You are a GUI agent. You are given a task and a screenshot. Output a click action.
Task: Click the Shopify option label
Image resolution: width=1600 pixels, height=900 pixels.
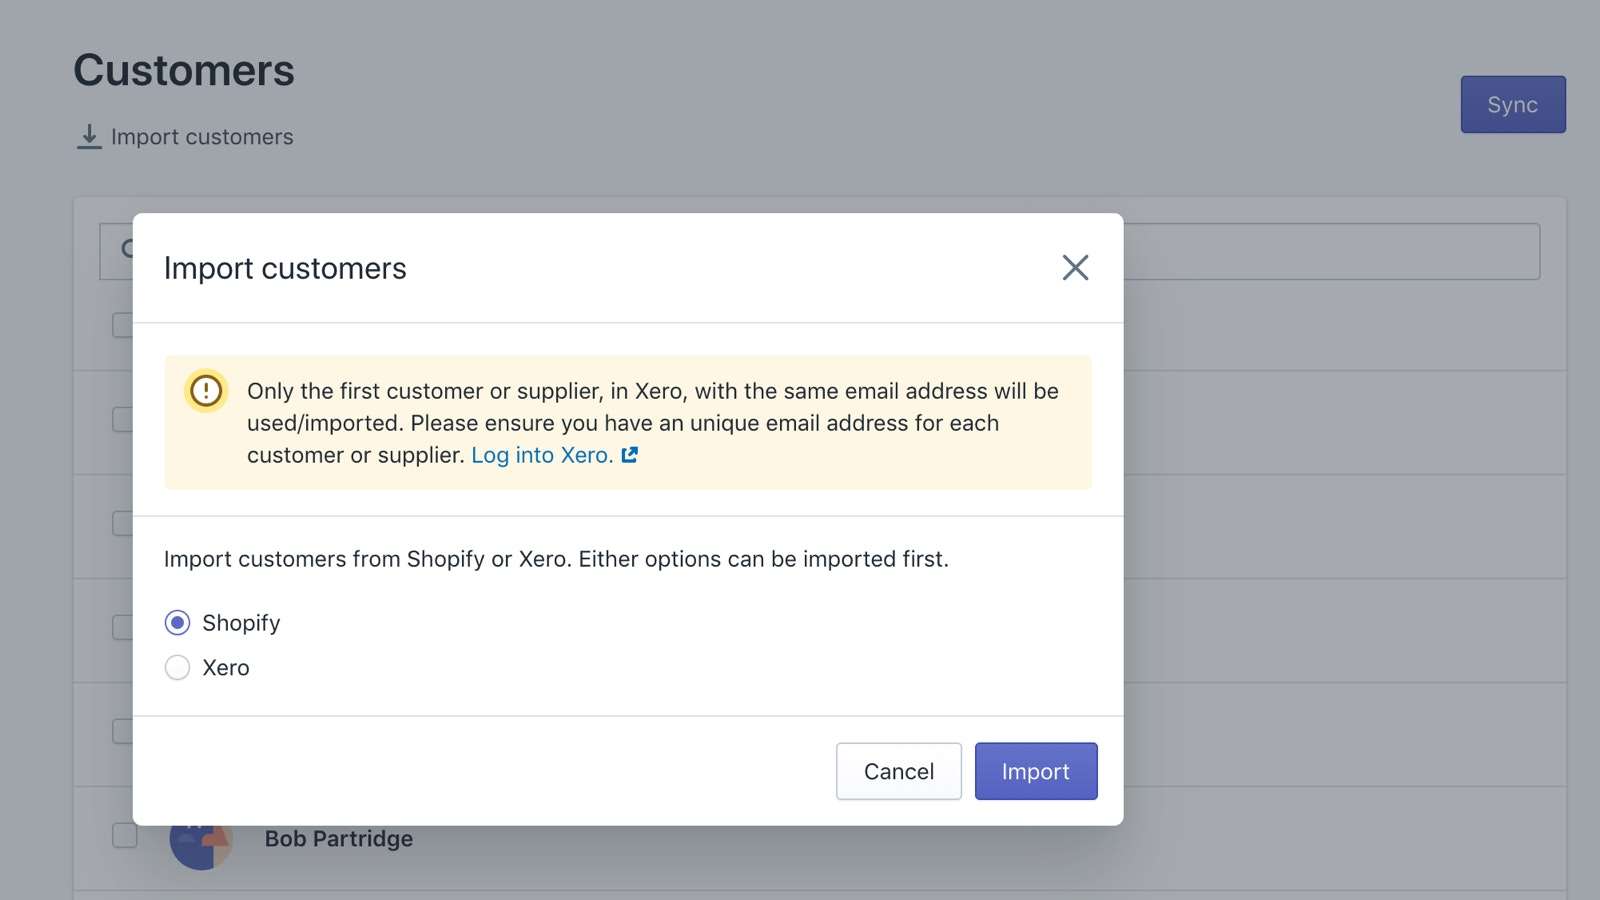point(241,623)
